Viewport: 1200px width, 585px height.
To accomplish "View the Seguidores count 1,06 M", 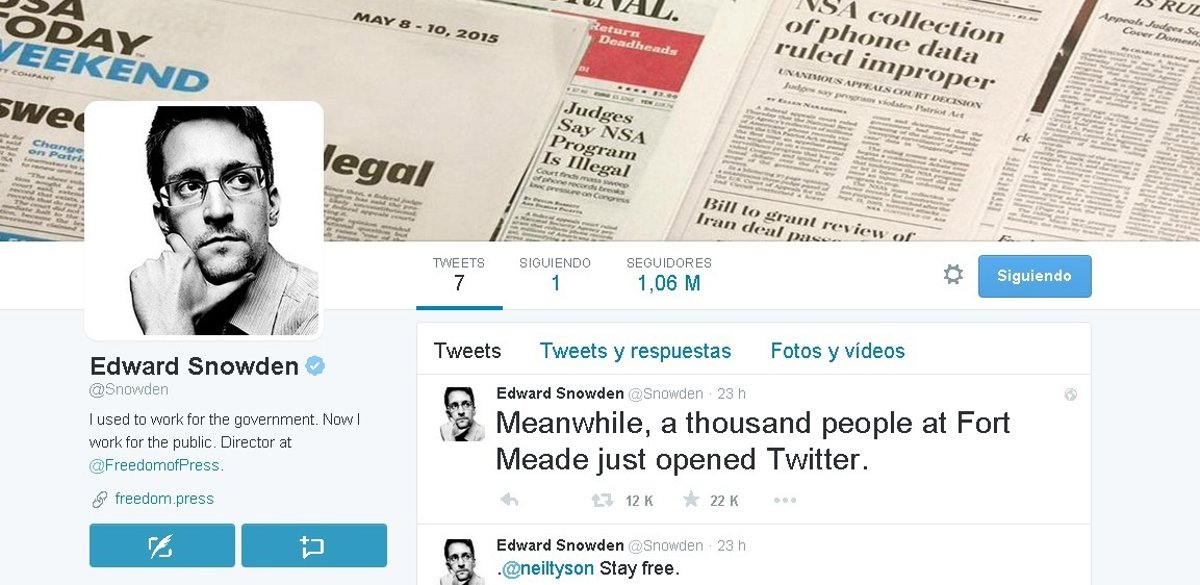I will [x=669, y=275].
